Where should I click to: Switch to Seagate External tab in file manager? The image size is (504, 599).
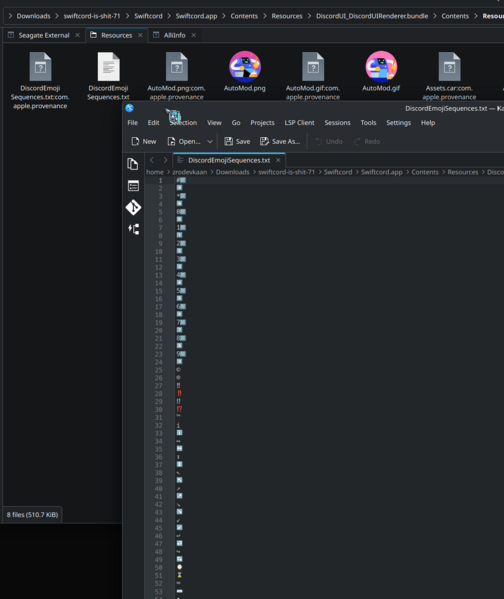pos(44,35)
